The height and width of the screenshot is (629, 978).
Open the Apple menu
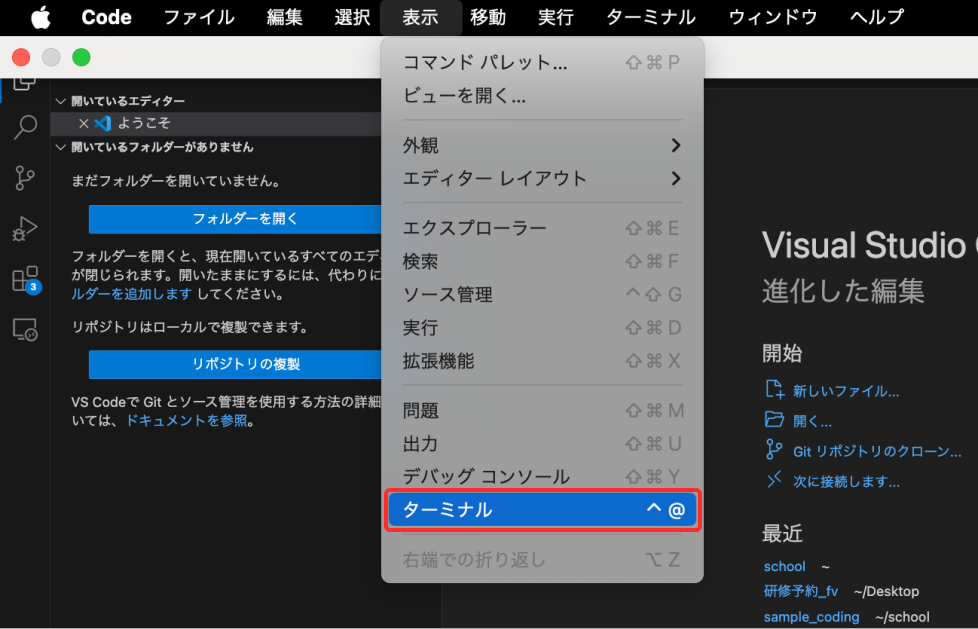[41, 17]
